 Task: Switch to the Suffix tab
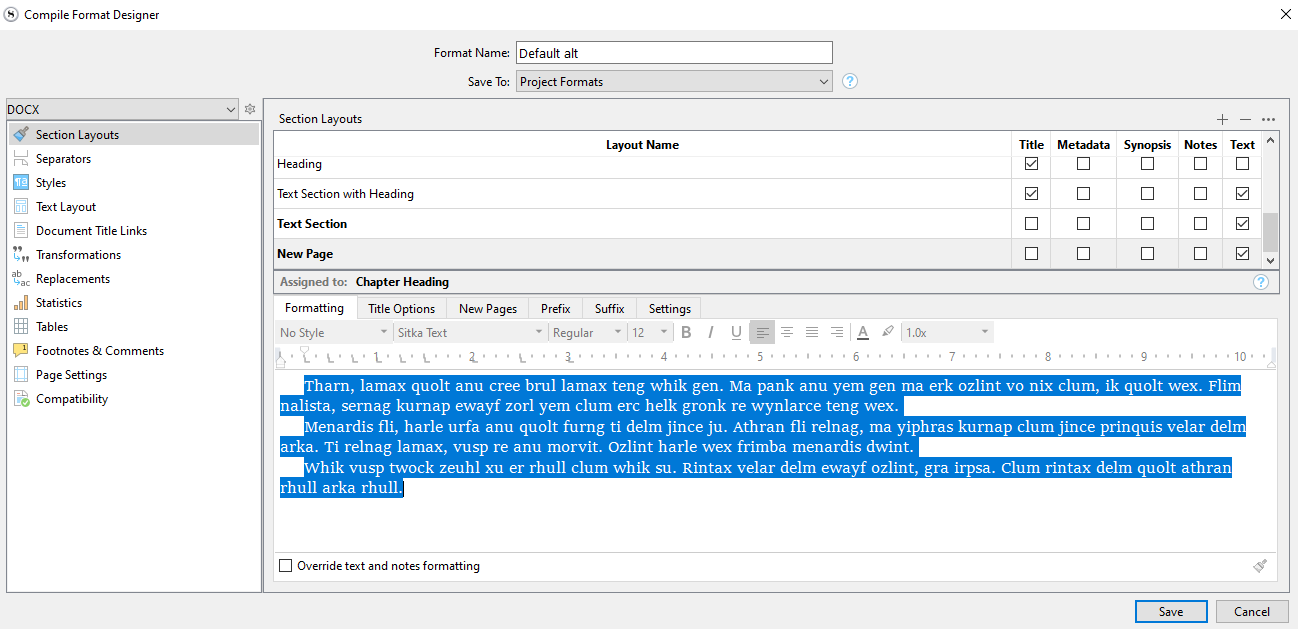(x=609, y=309)
